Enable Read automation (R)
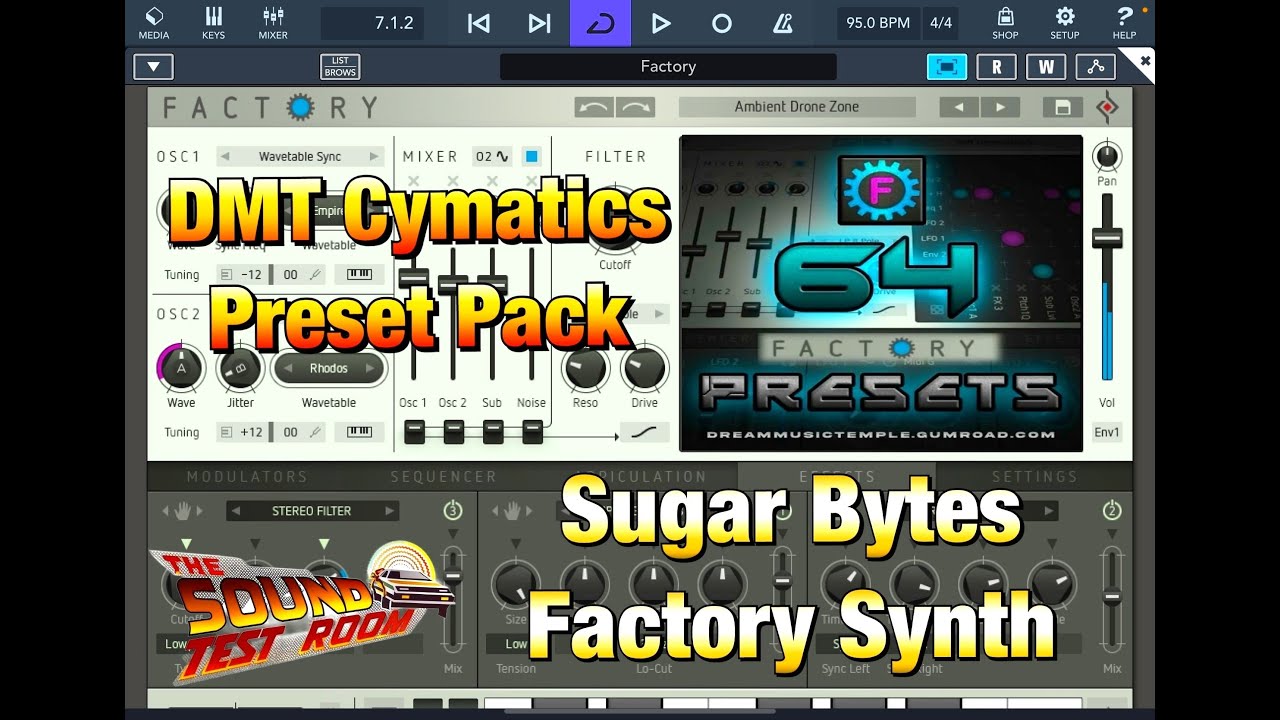The image size is (1280, 720). coord(996,67)
